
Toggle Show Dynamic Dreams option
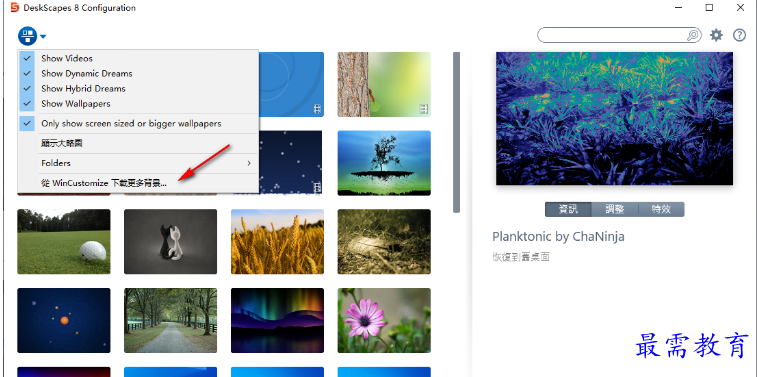[138, 73]
